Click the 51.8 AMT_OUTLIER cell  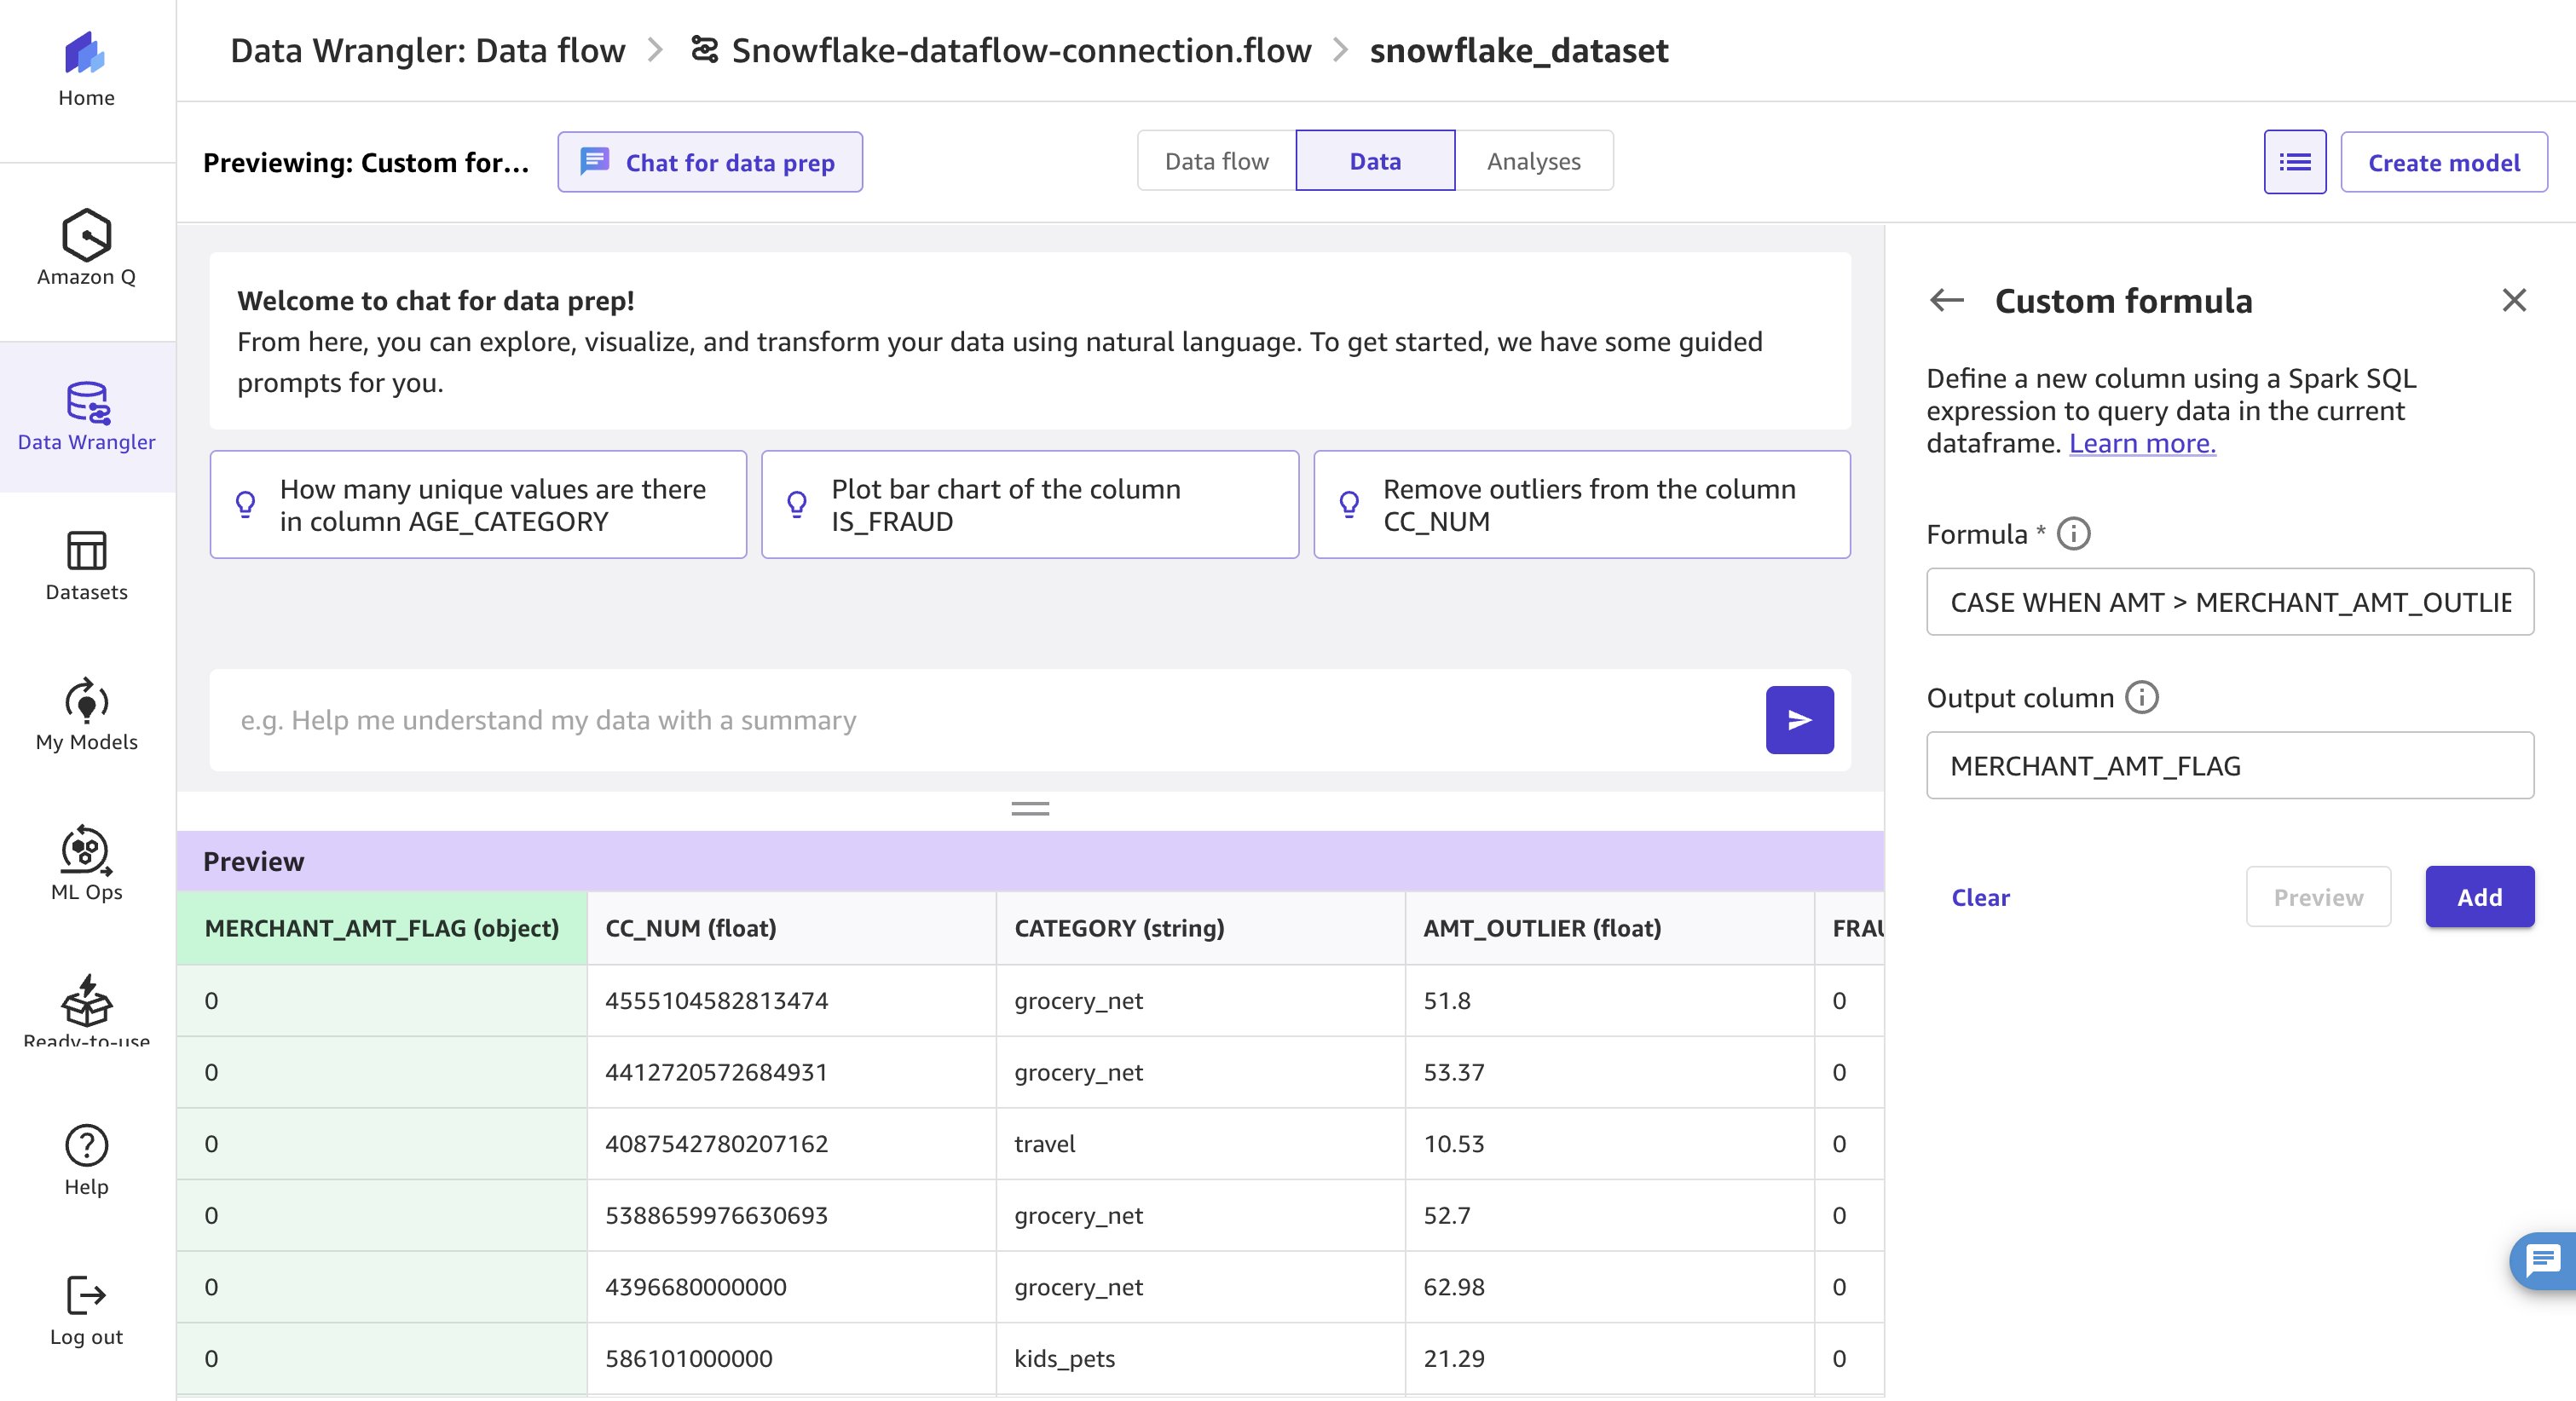(1609, 1000)
